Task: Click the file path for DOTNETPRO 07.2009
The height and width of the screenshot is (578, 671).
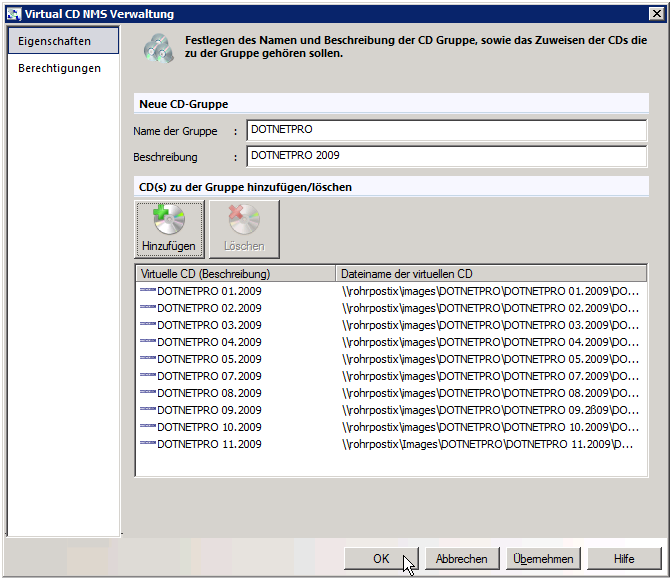Action: (490, 376)
